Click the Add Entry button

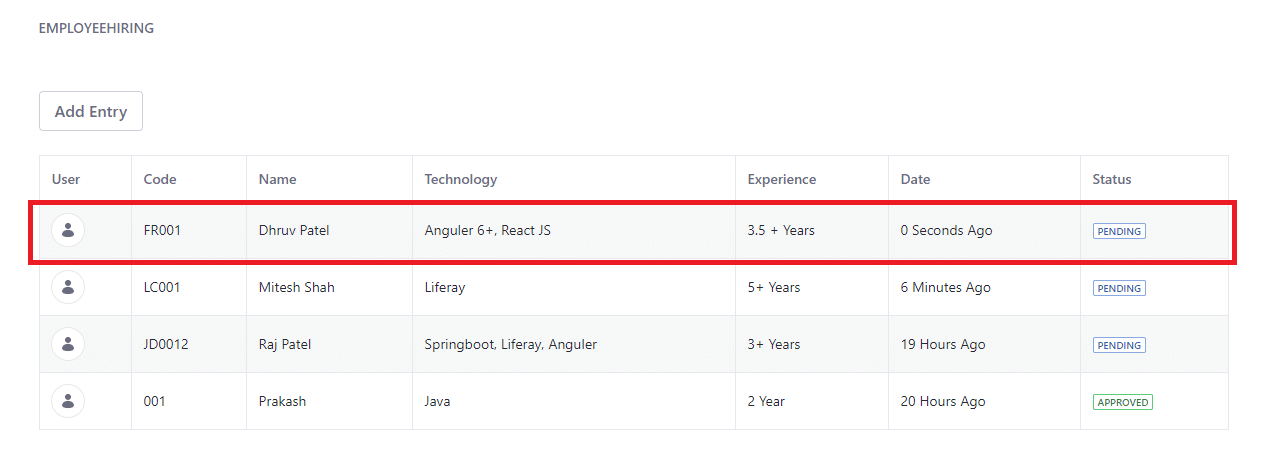tap(91, 111)
